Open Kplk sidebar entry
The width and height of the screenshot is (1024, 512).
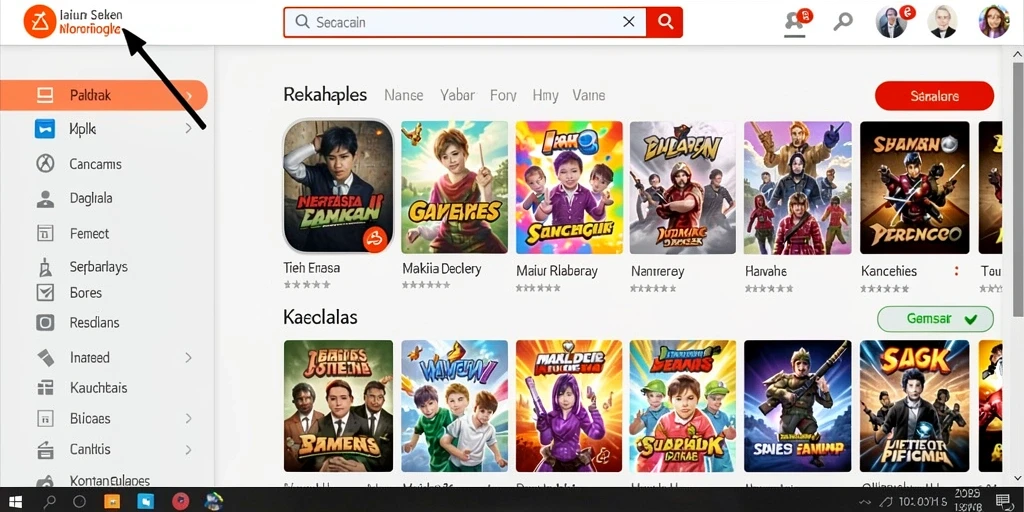click(x=83, y=129)
